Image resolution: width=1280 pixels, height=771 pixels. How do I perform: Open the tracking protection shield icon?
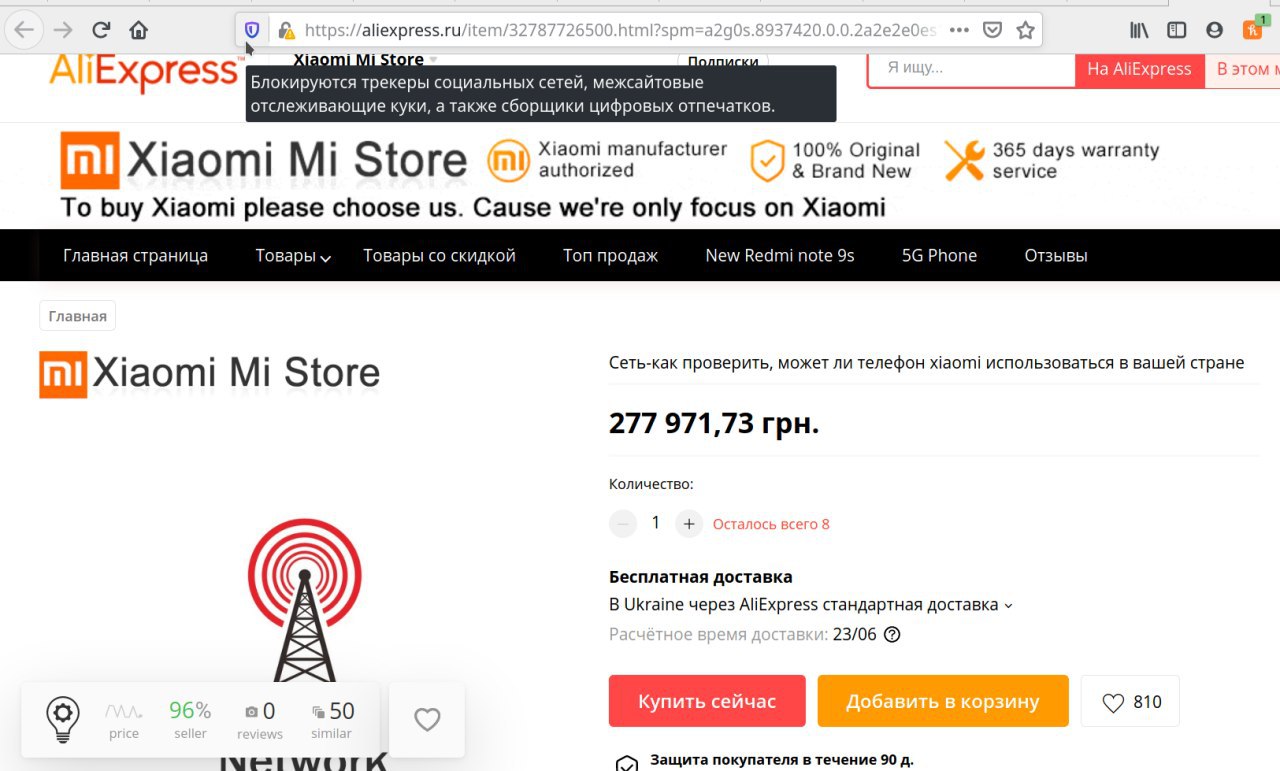[252, 30]
